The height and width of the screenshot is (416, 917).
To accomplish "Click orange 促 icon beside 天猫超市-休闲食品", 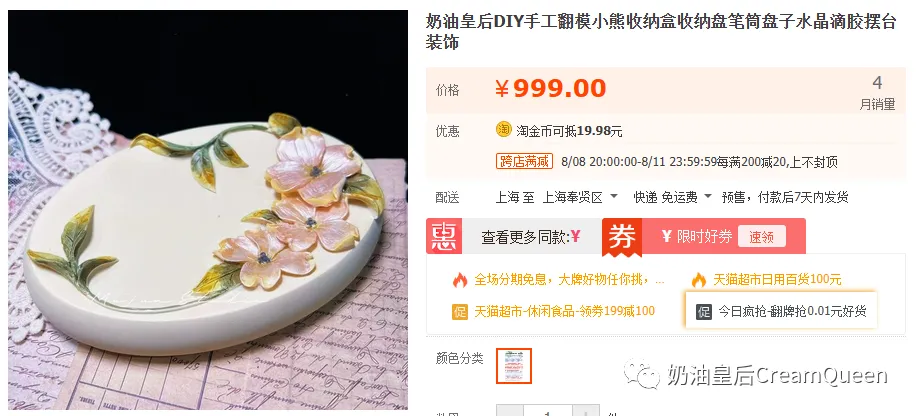I will (460, 311).
